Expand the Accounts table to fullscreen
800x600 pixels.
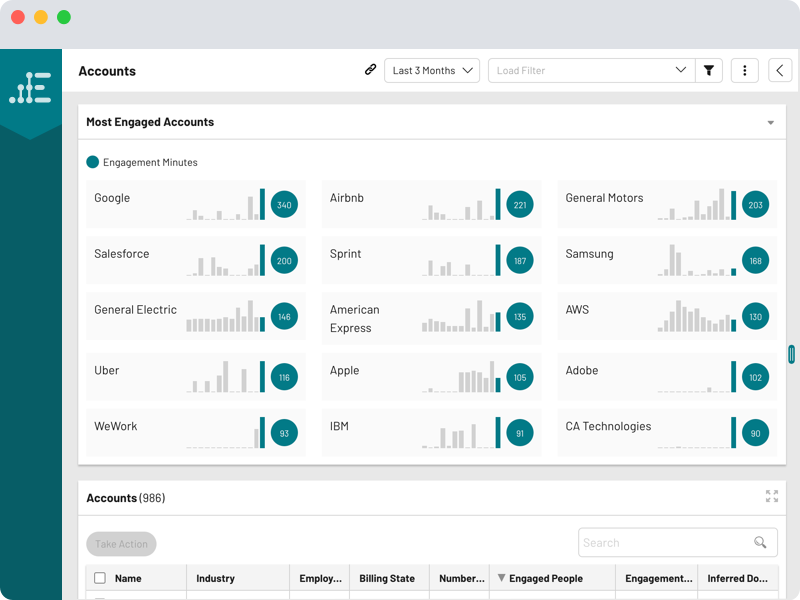[771, 496]
